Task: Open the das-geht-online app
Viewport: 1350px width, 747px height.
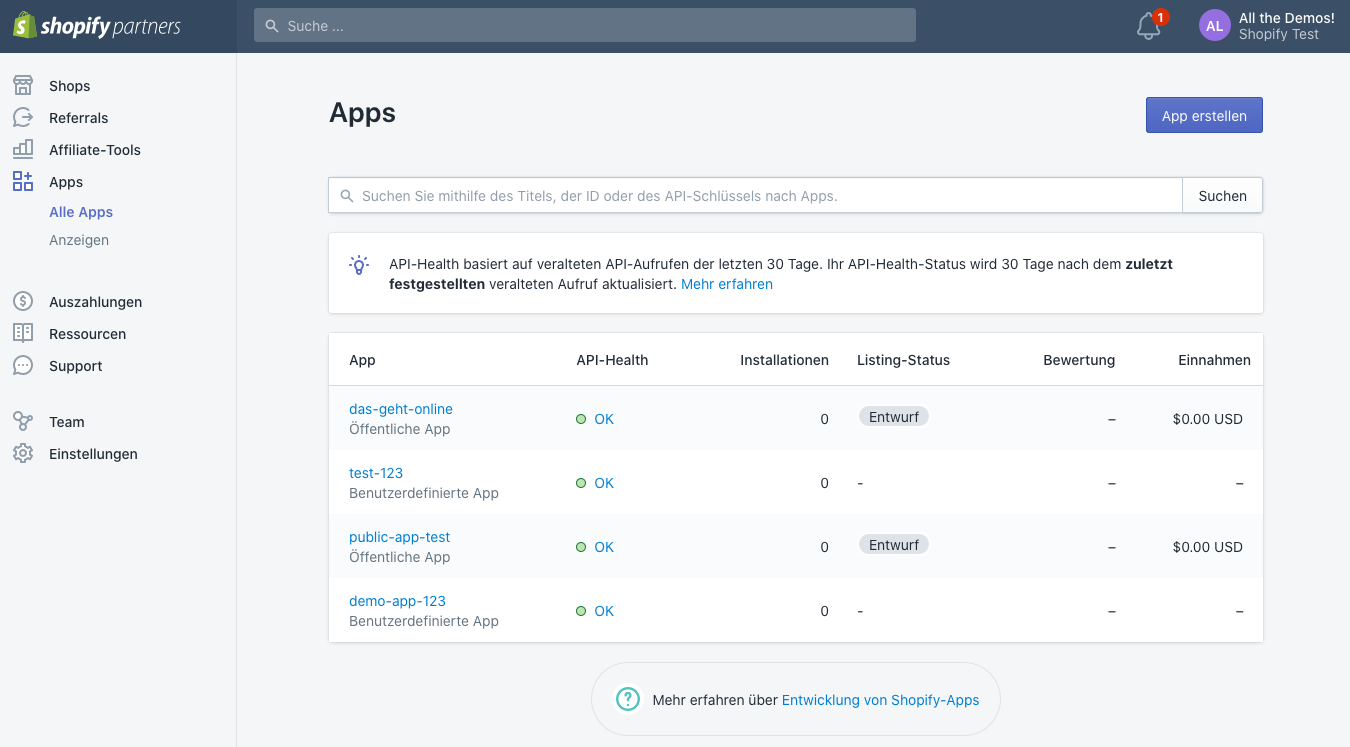Action: coord(401,409)
